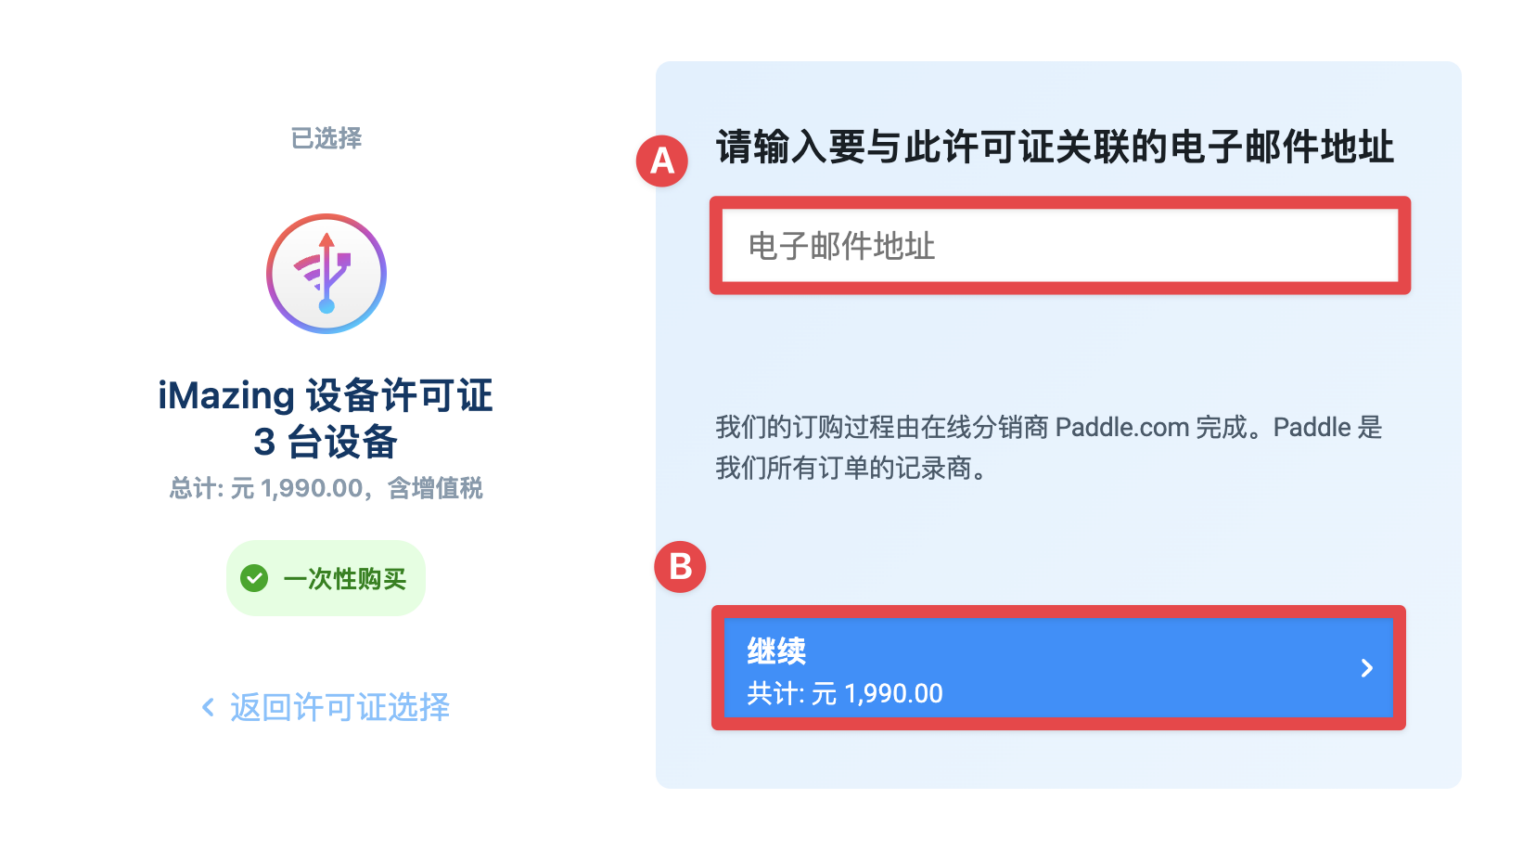Click the left chevron before 返回许可证选择
Viewport: 1536px width, 850px height.
[x=207, y=708]
